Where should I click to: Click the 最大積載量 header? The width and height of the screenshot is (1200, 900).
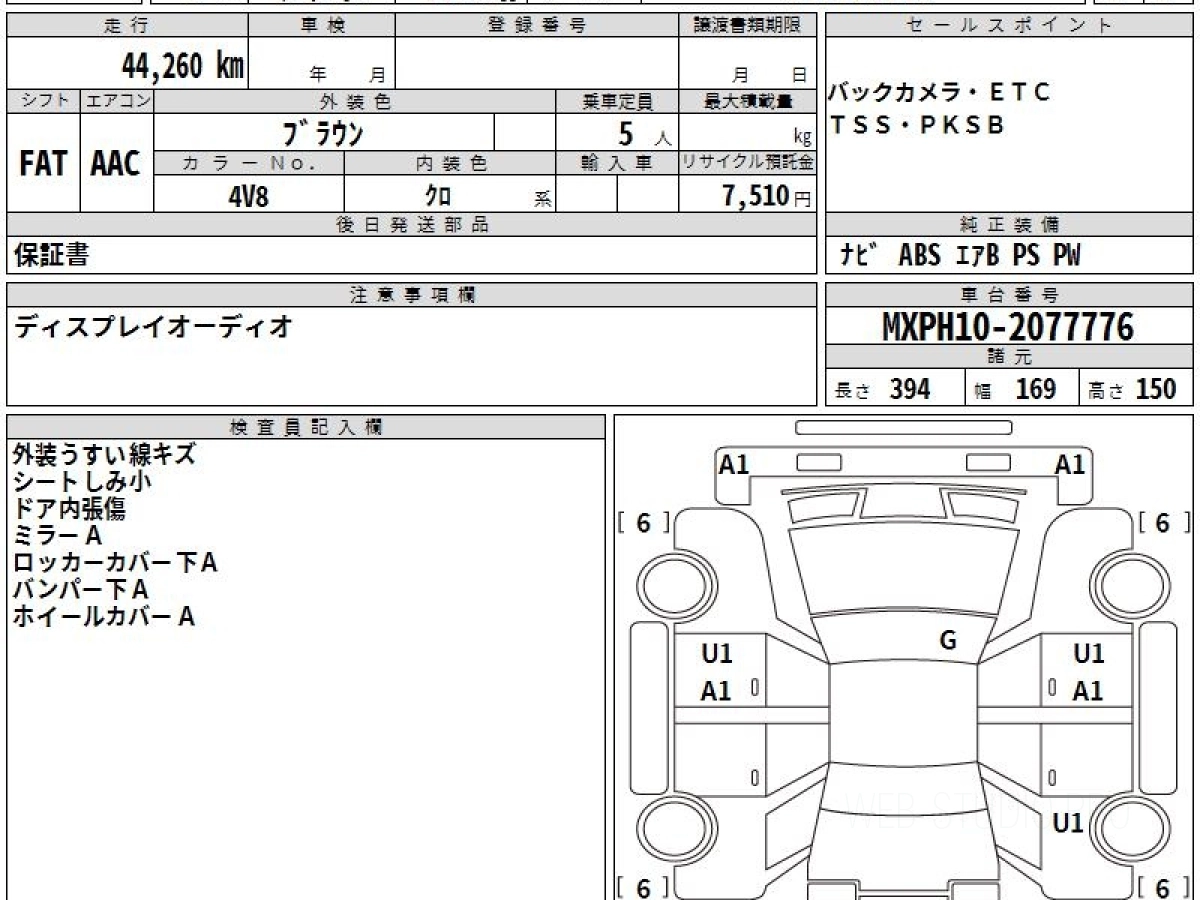click(x=748, y=101)
